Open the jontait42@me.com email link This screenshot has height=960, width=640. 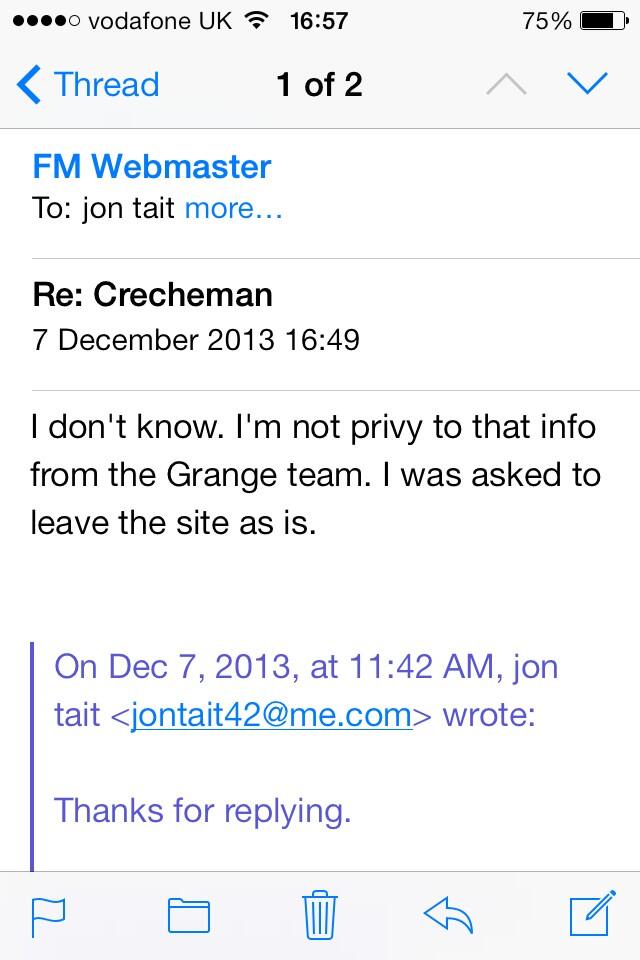[271, 714]
